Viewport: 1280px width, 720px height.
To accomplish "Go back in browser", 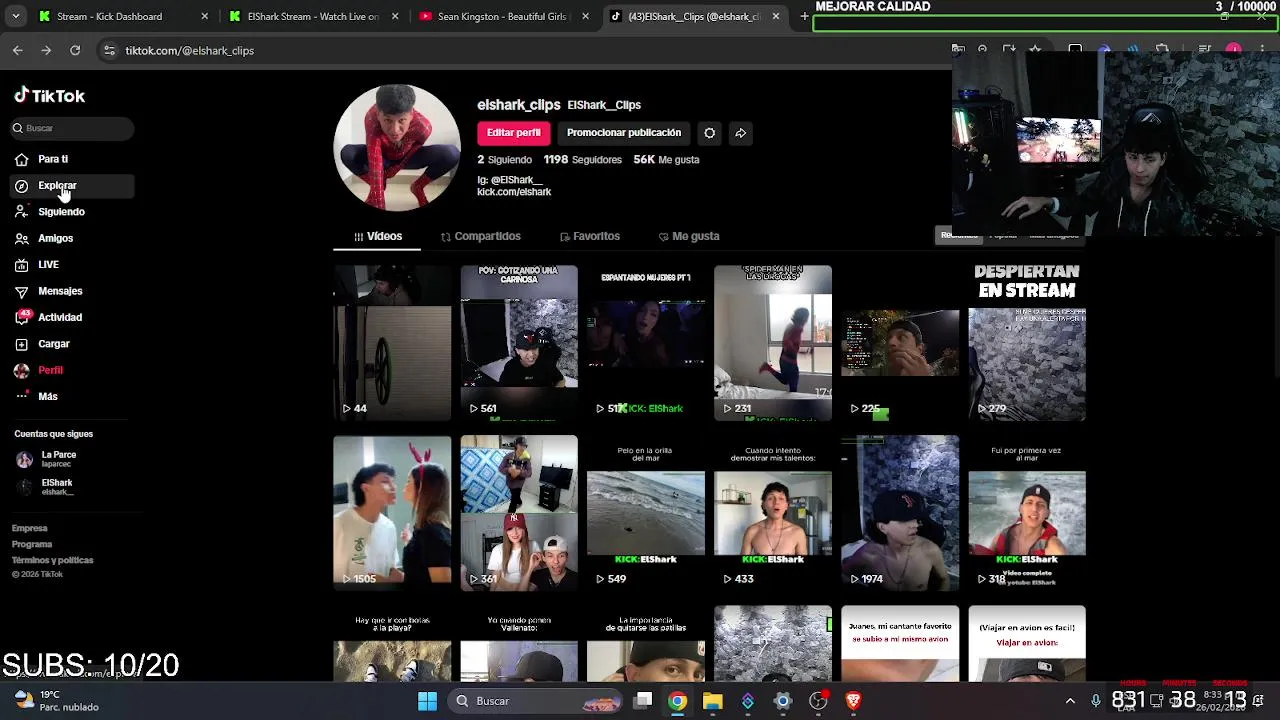I will tap(18, 50).
